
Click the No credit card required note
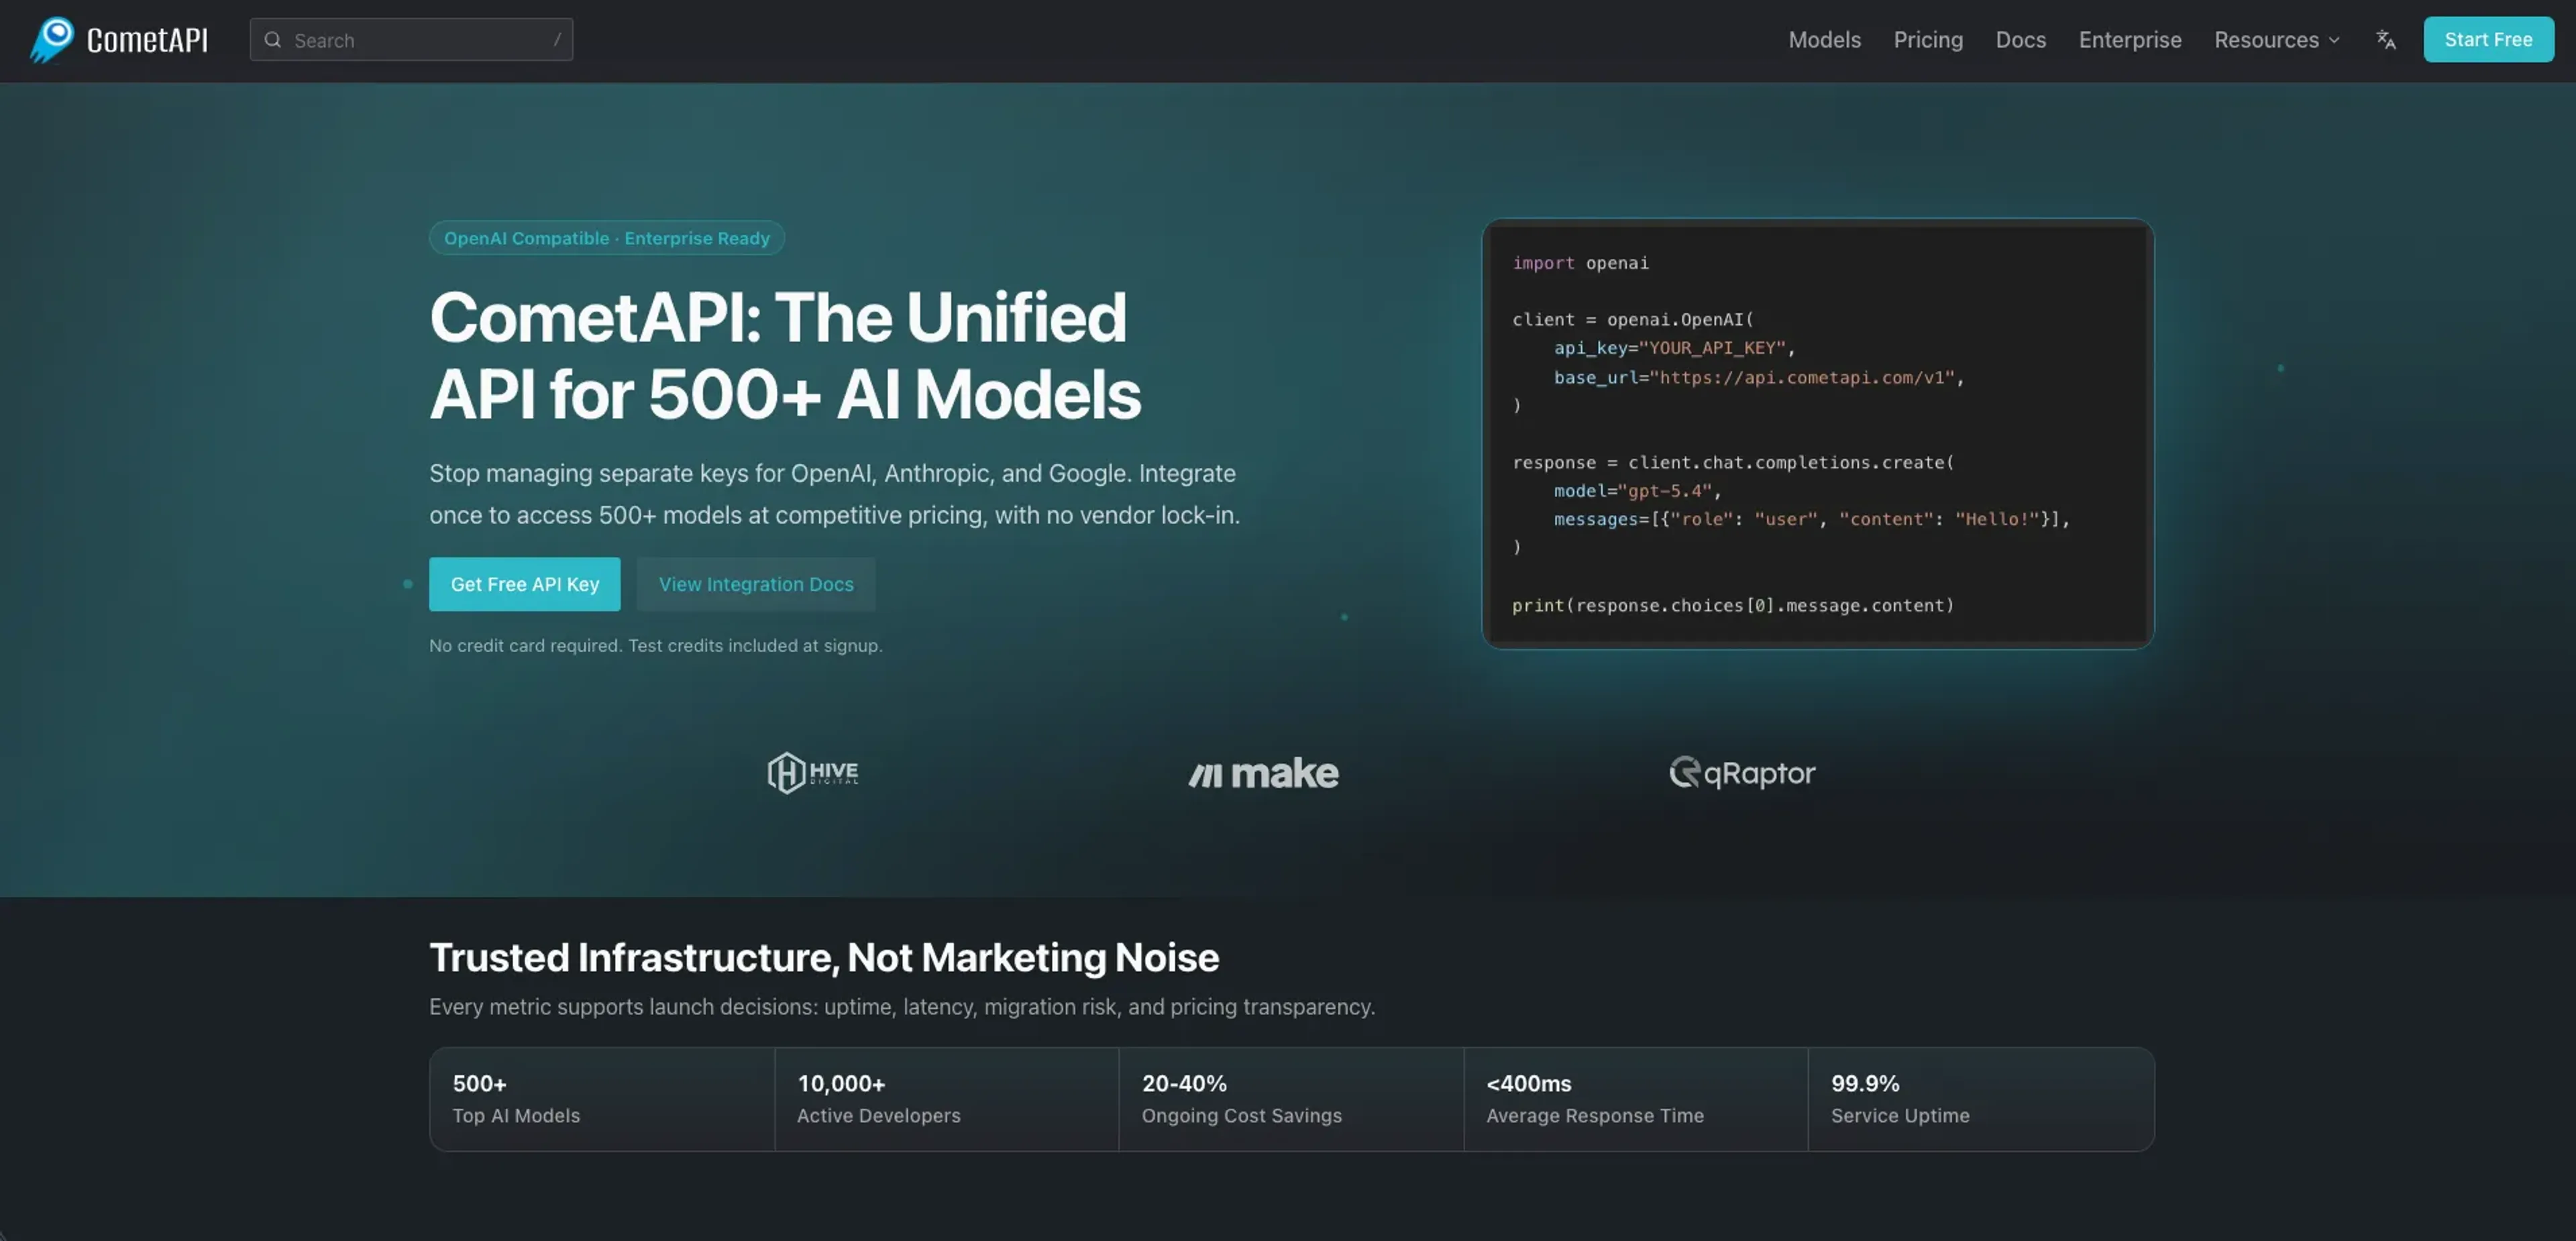tap(656, 646)
